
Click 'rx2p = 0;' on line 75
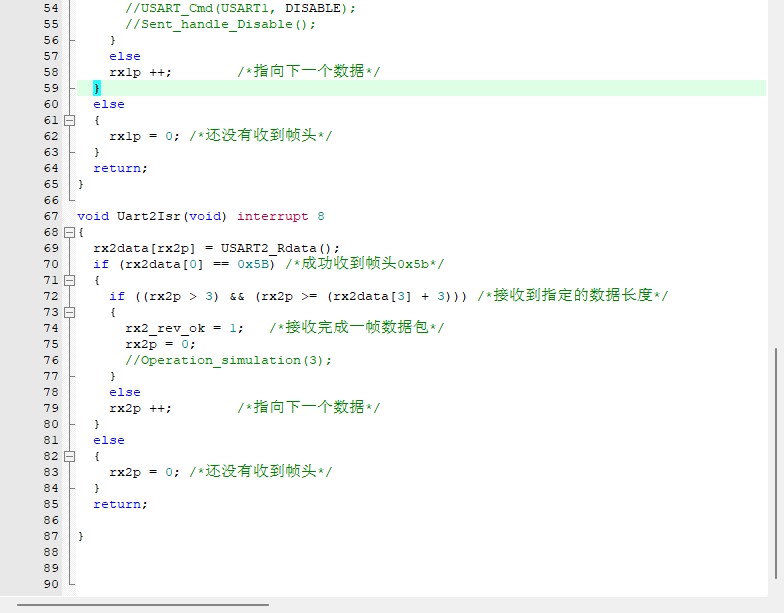[160, 344]
